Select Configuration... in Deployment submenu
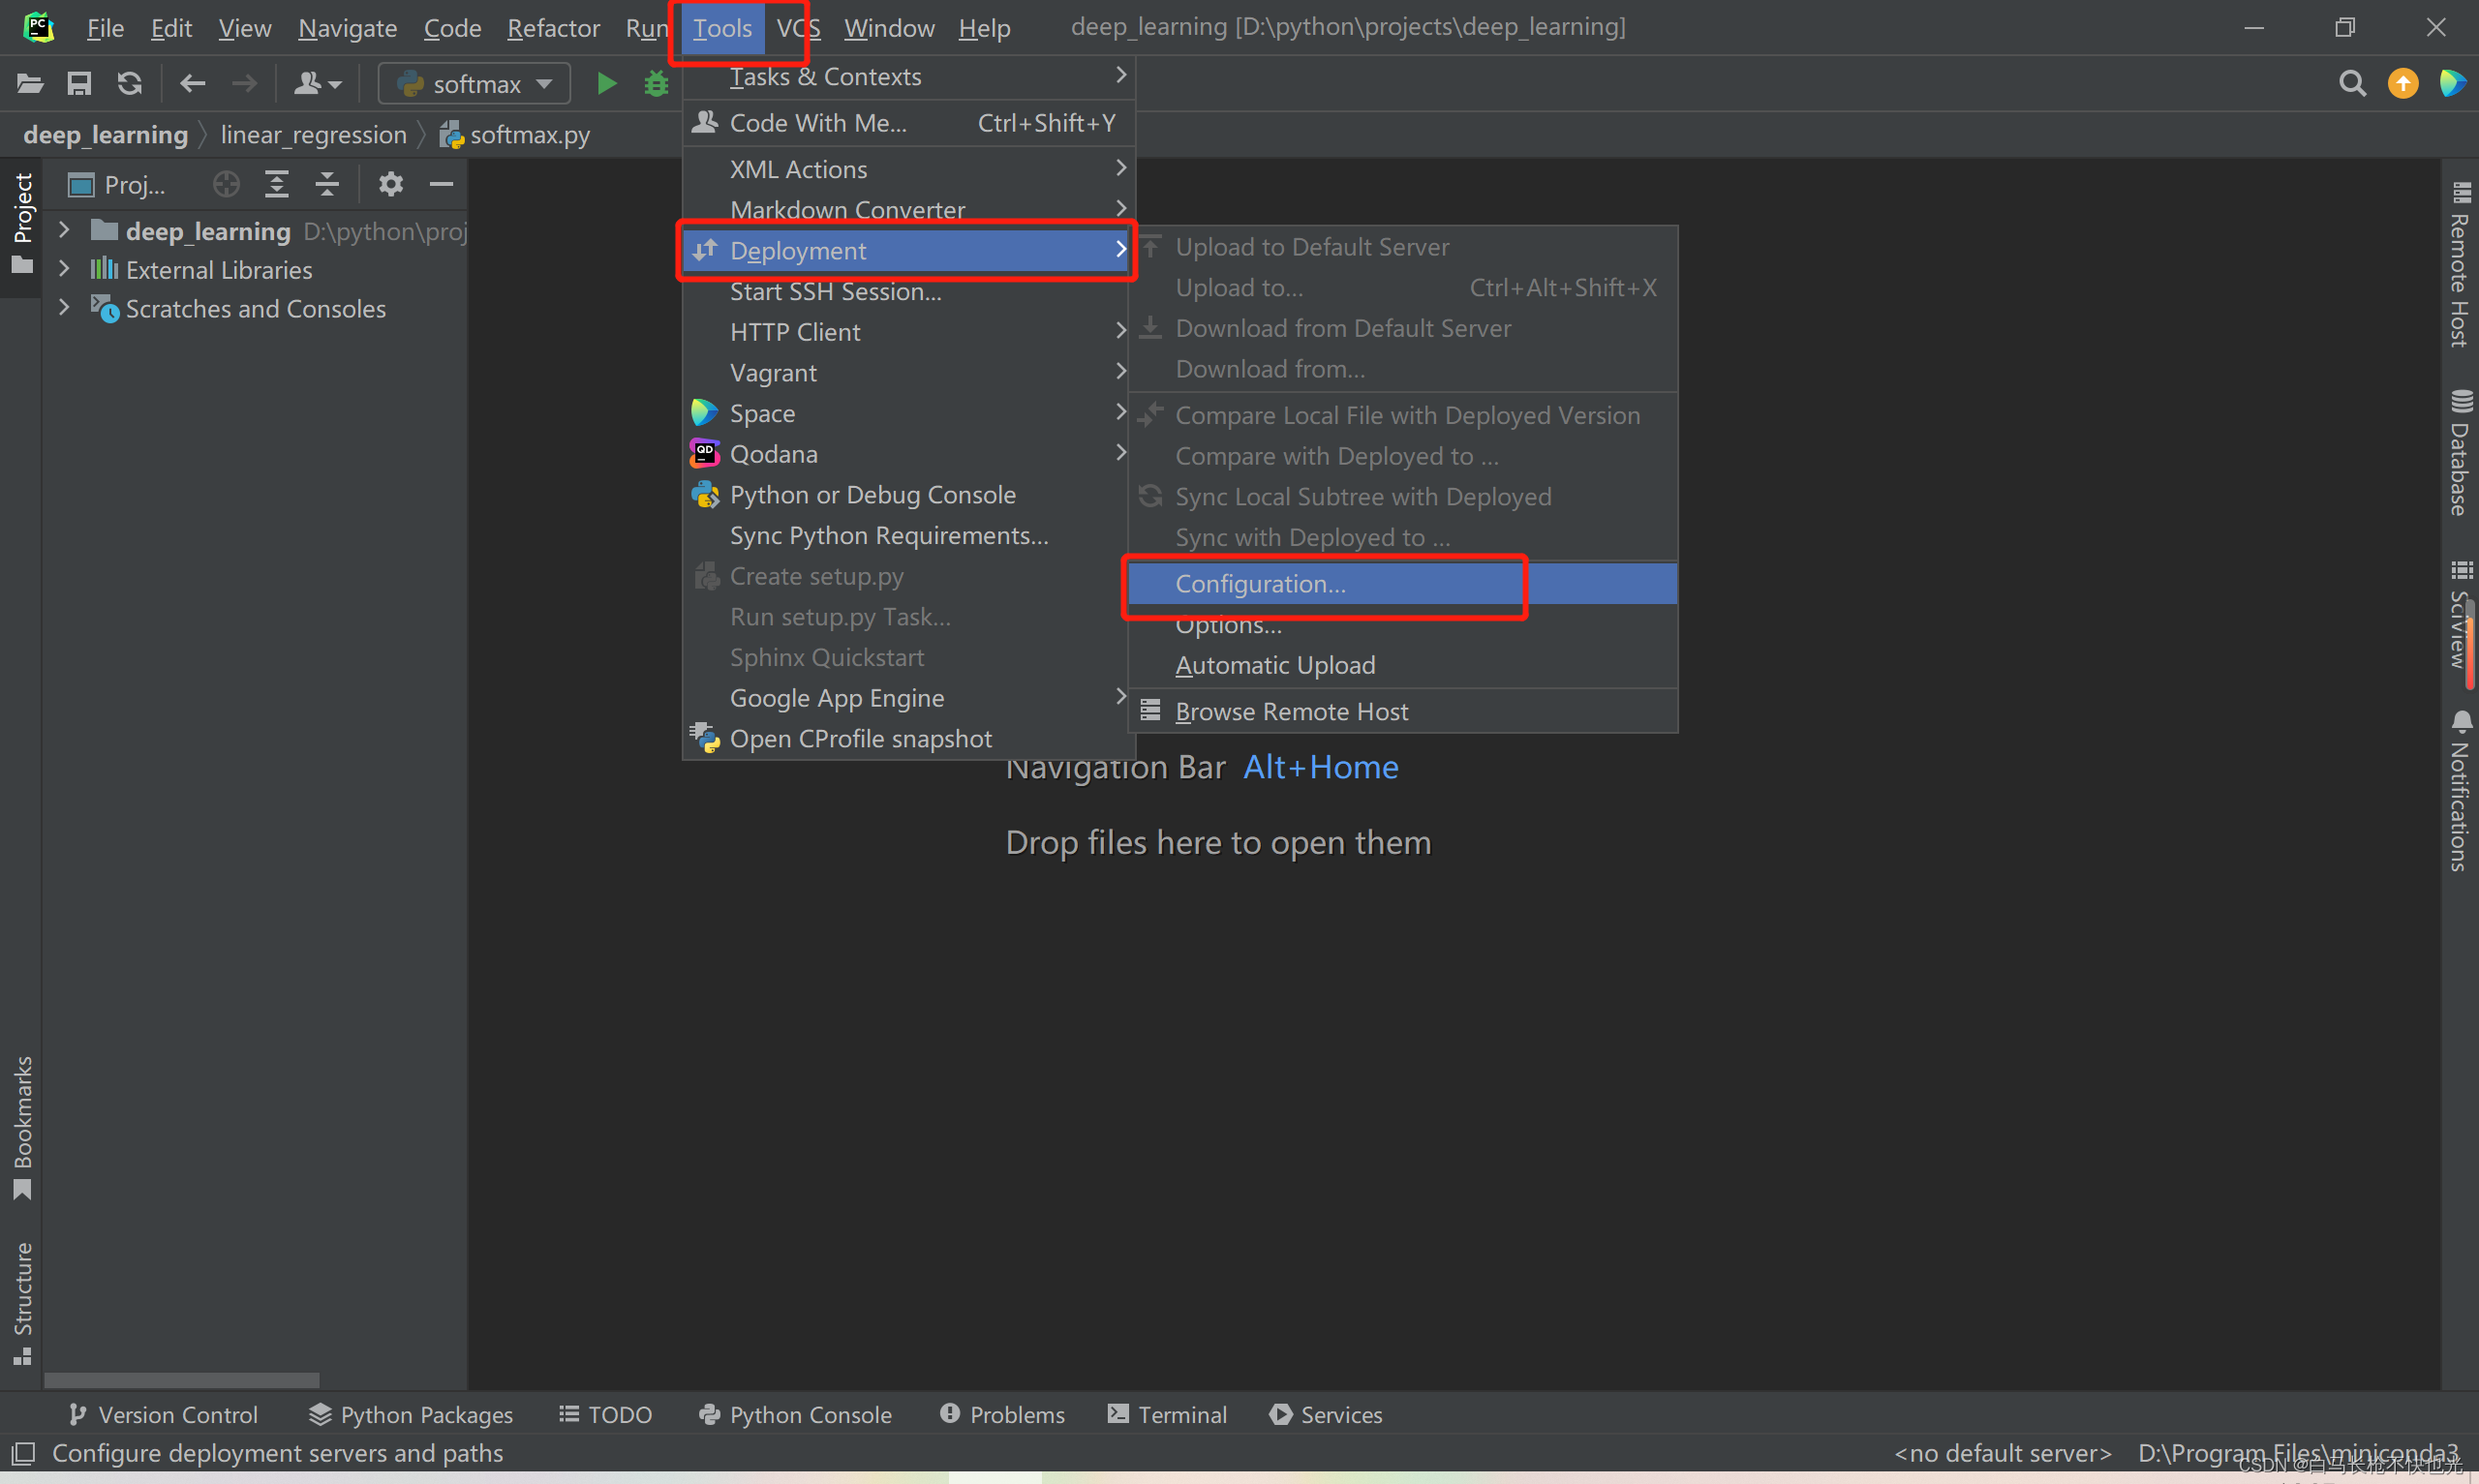This screenshot has height=1484, width=2479. [x=1260, y=584]
